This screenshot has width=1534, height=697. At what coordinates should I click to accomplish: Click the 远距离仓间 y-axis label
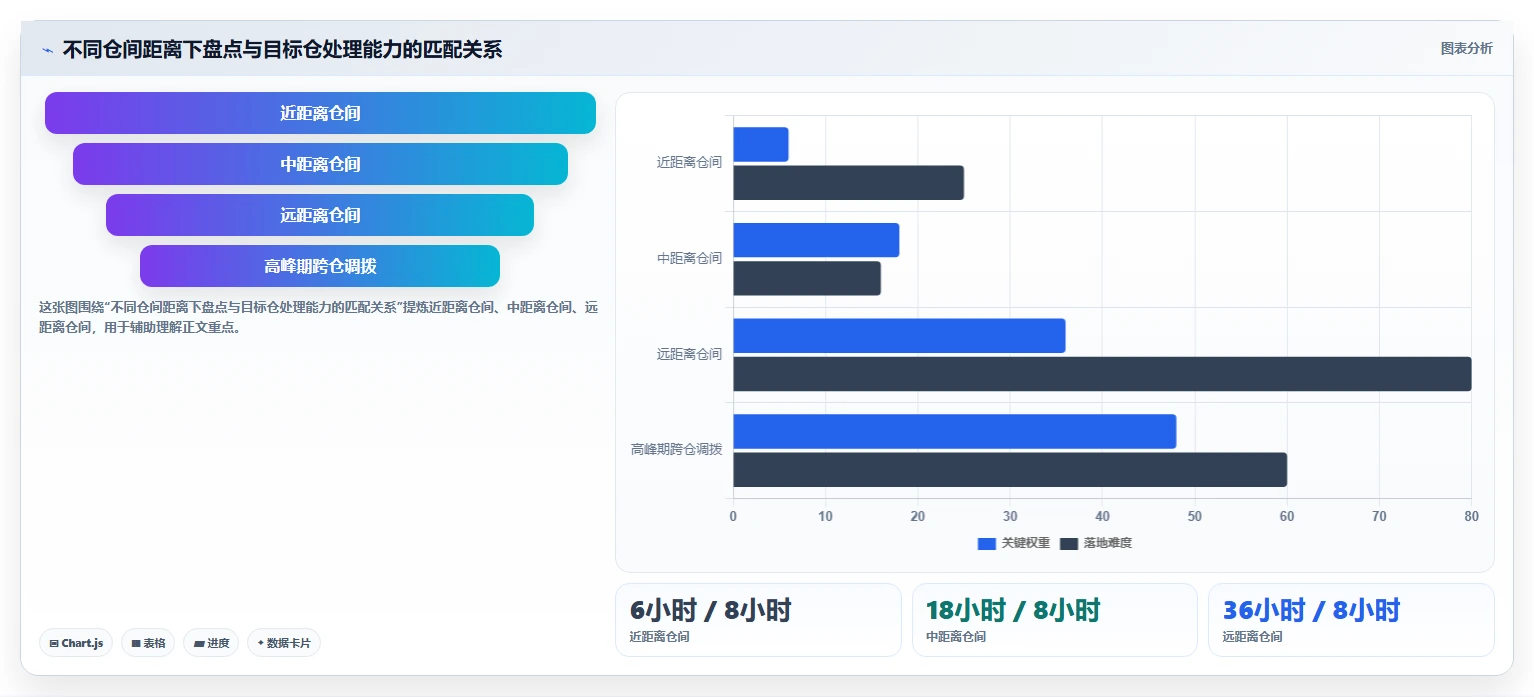point(689,354)
